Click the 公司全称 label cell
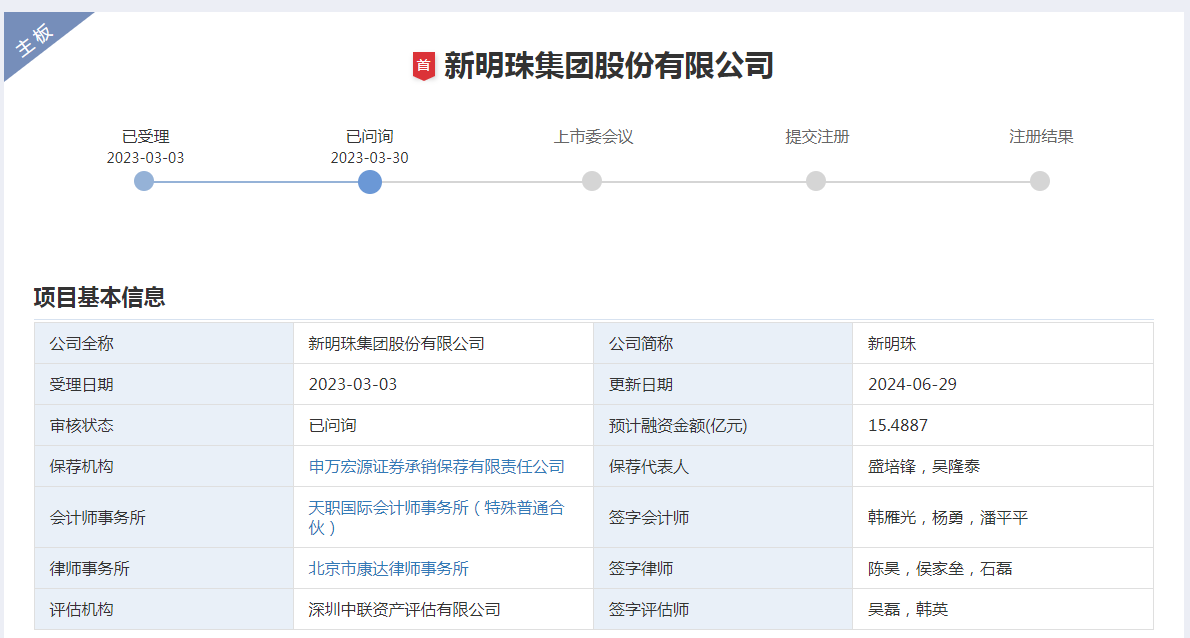Image resolution: width=1190 pixels, height=638 pixels. [164, 344]
